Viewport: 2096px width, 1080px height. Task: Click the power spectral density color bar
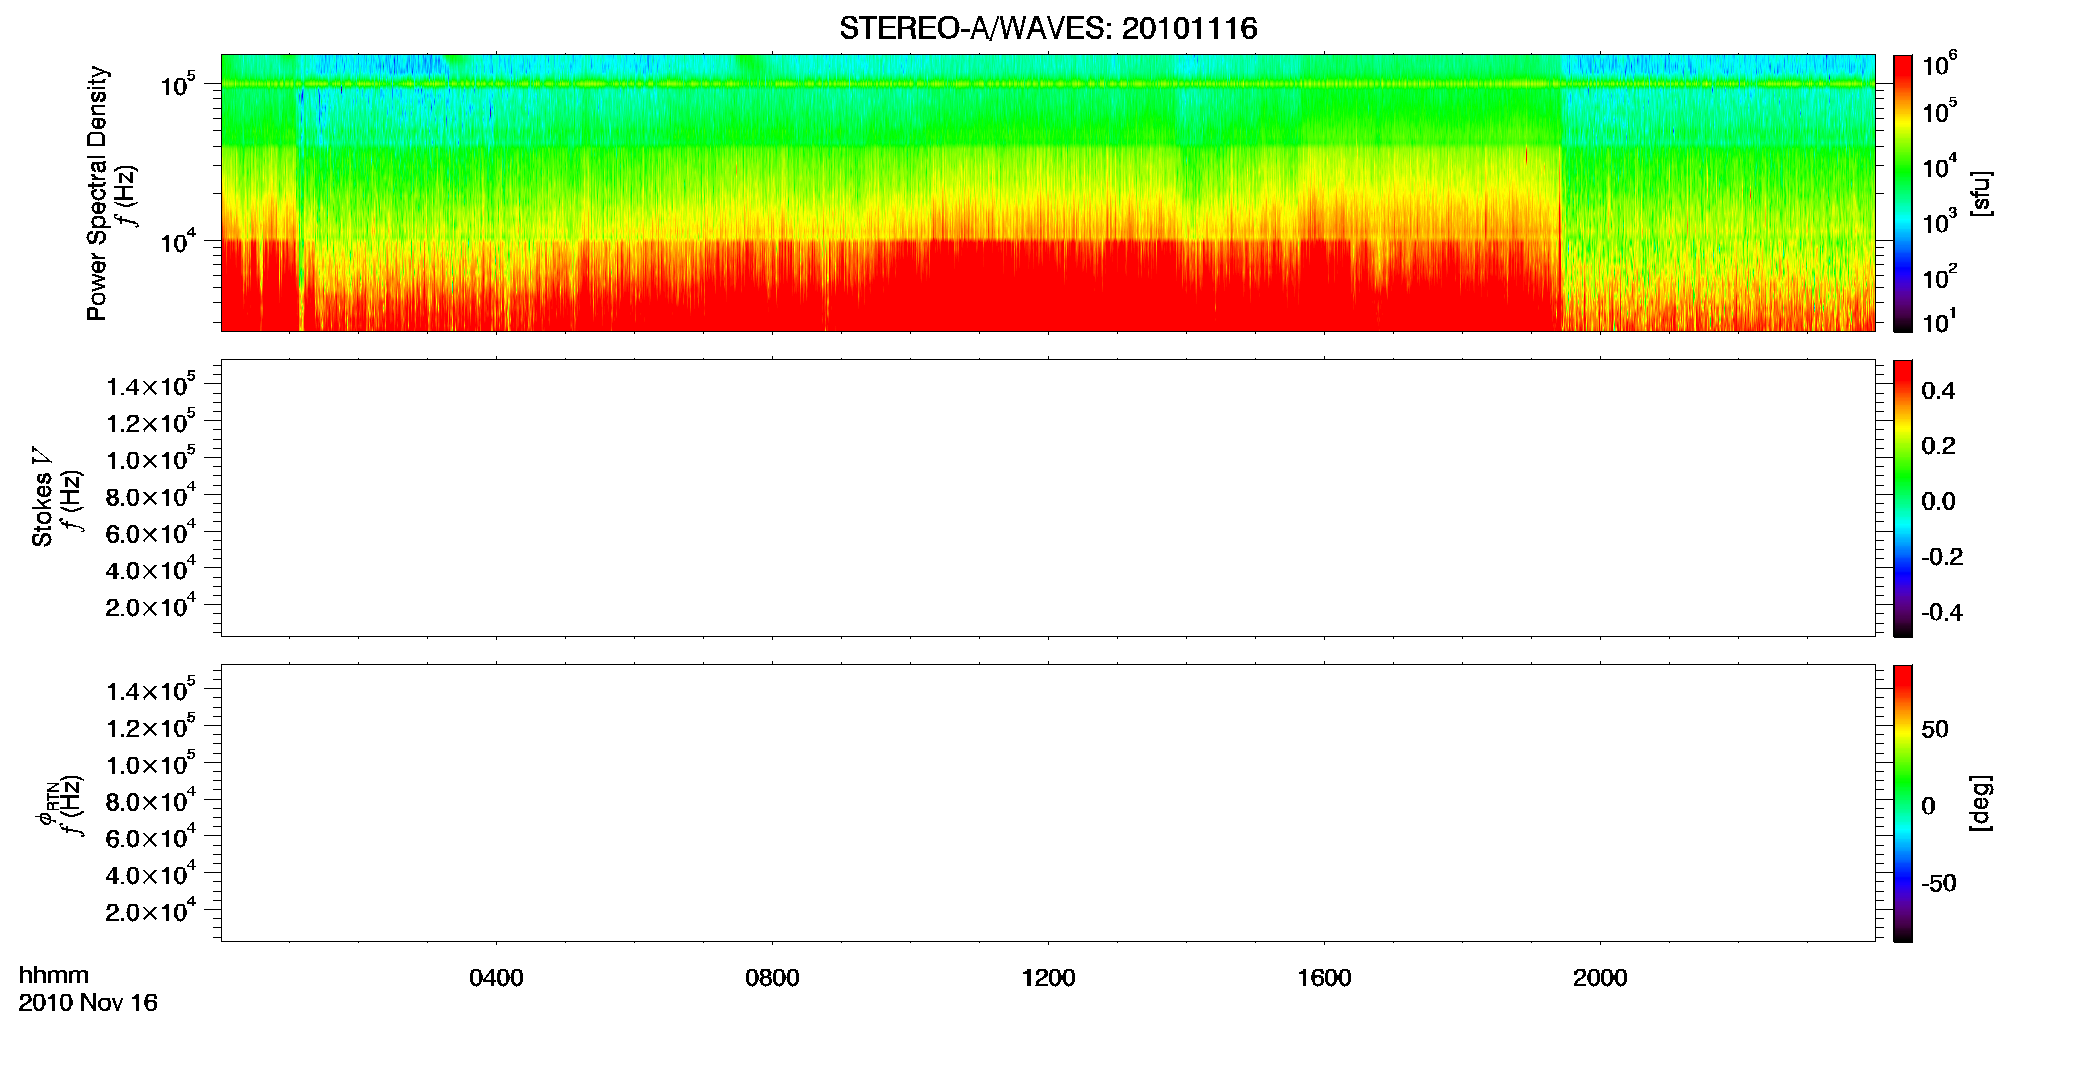pyautogui.click(x=1903, y=193)
